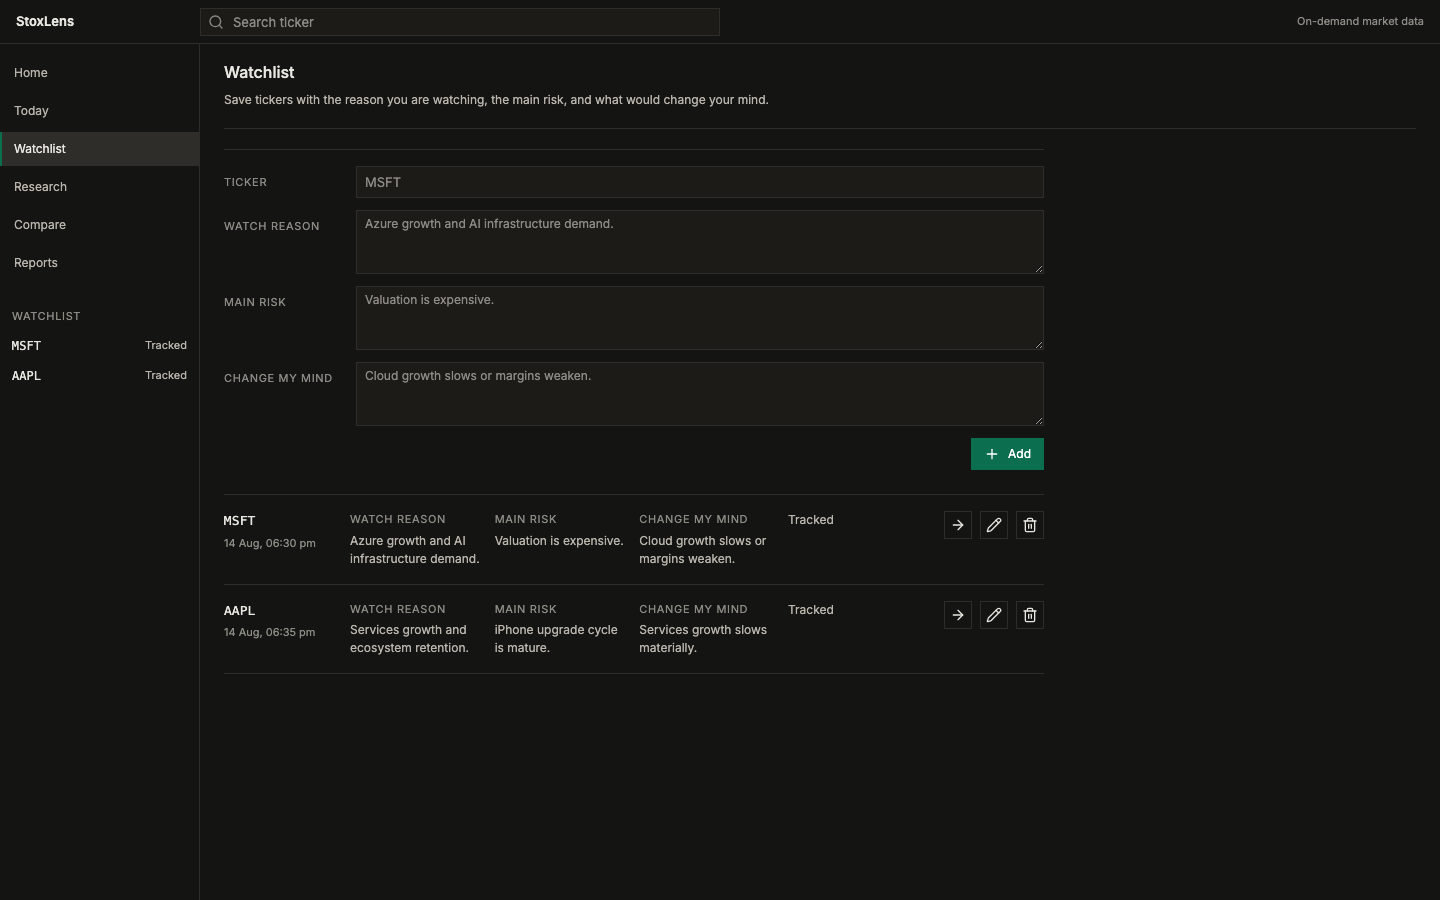Screen dimensions: 1440x900
Task: Click 'On-demand market data' label
Action: coord(1360,21)
